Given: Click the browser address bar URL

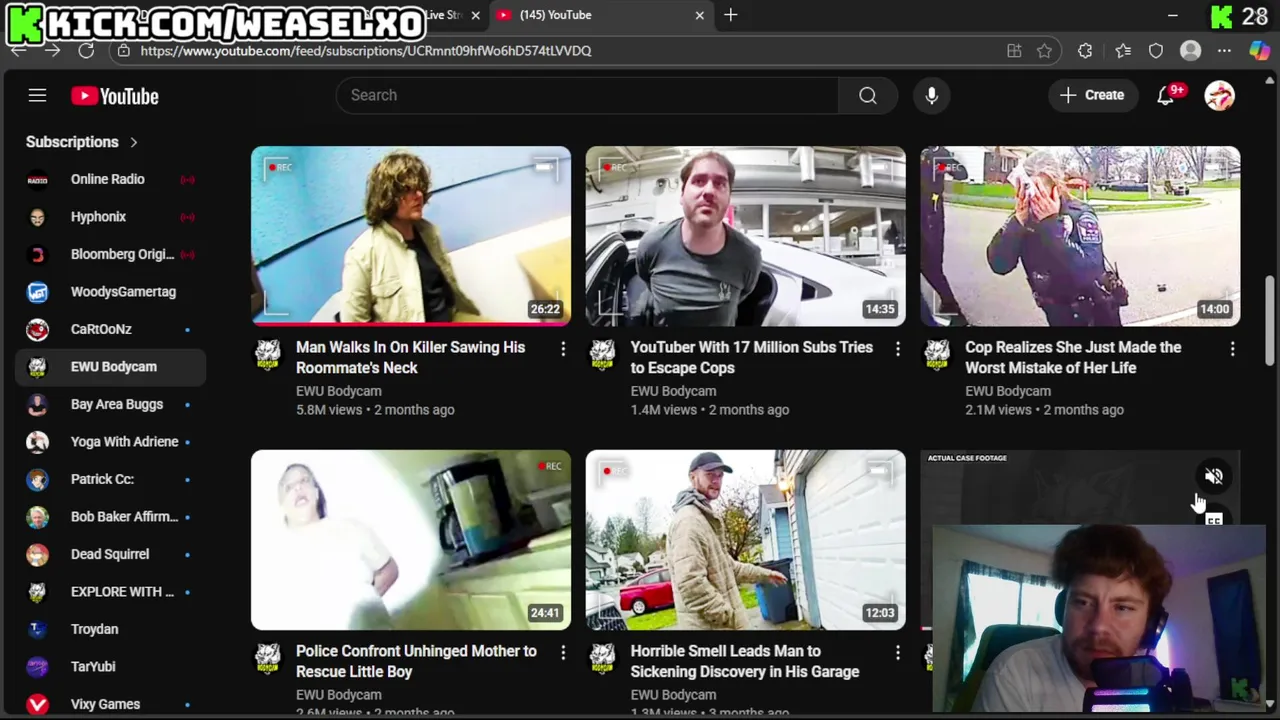Looking at the screenshot, I should click(366, 50).
